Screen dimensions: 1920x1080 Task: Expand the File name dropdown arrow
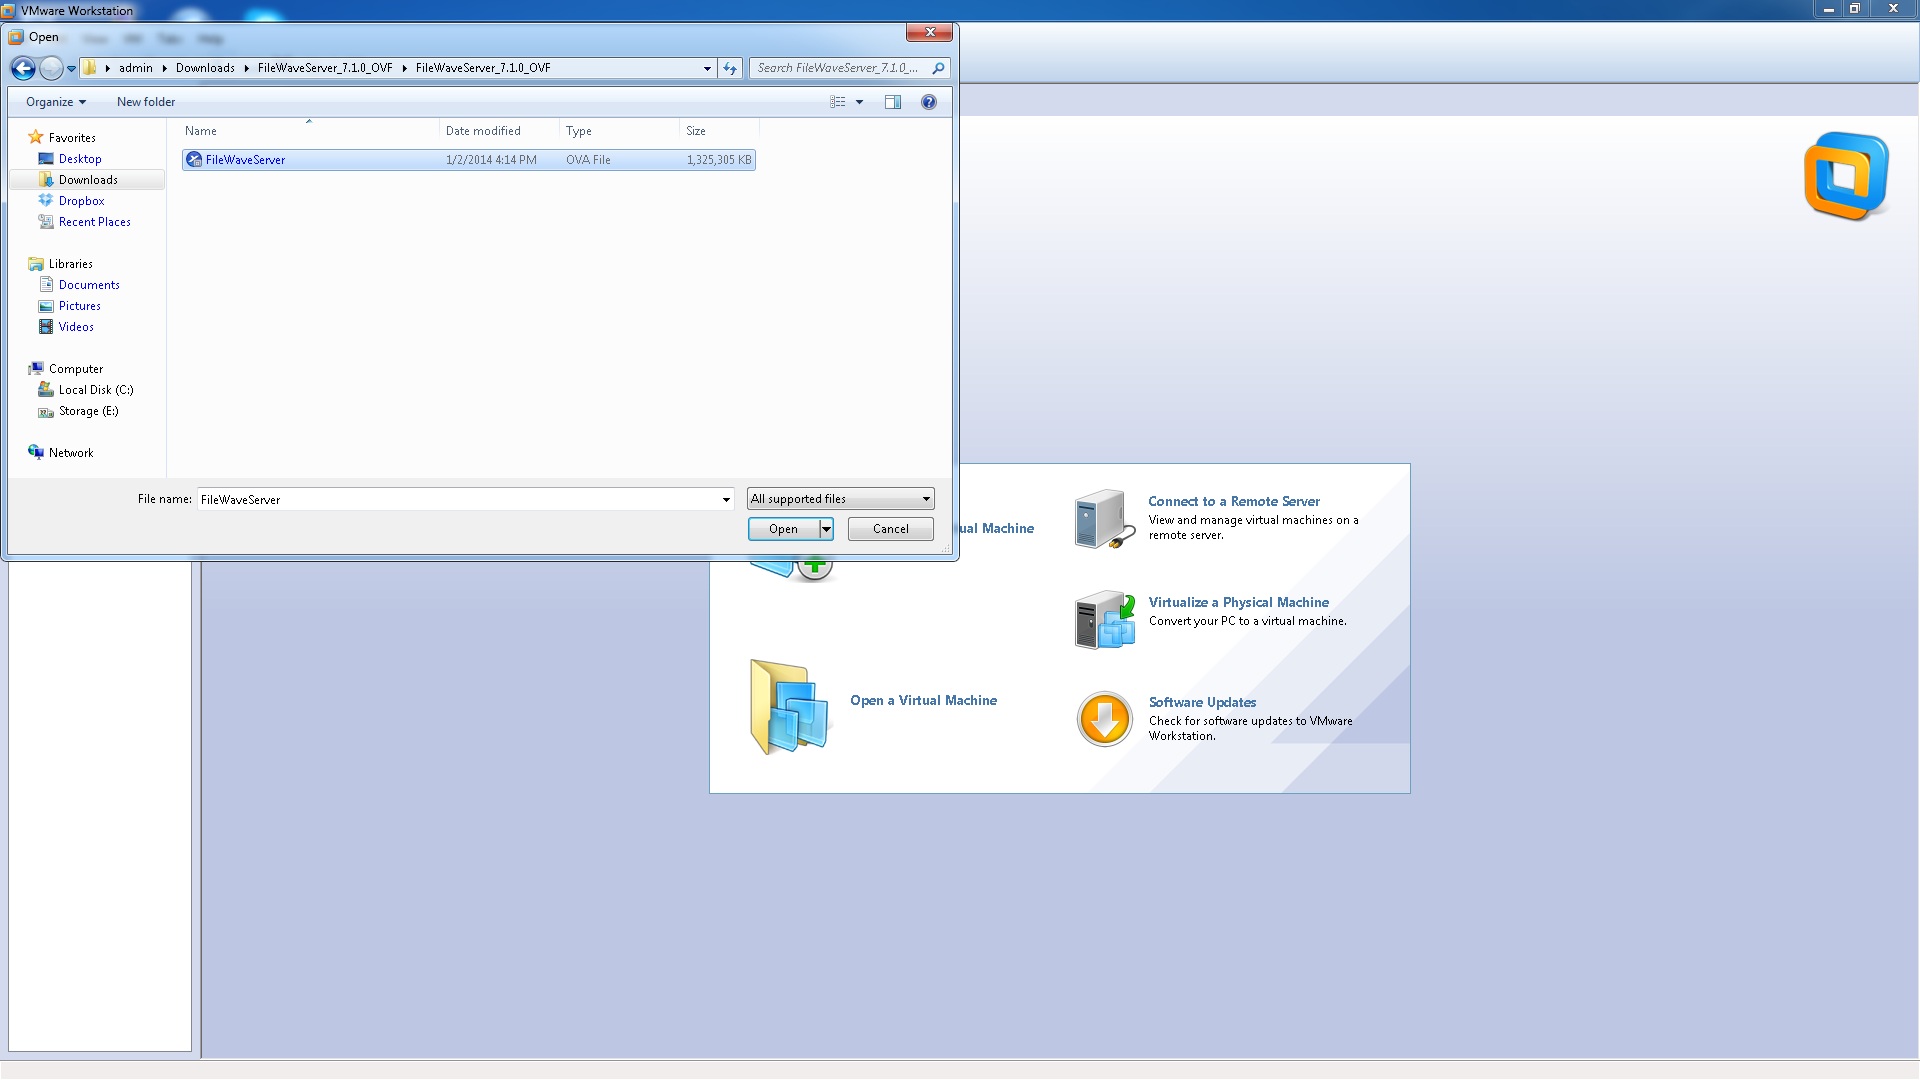pyautogui.click(x=726, y=499)
